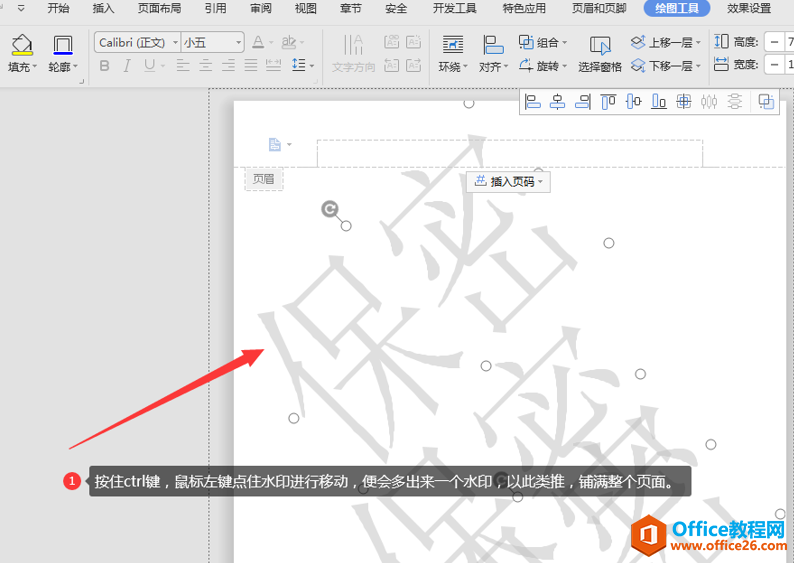Viewport: 794px width, 563px height.
Task: Click Bring Forward (上移一层) button
Action: coord(665,43)
